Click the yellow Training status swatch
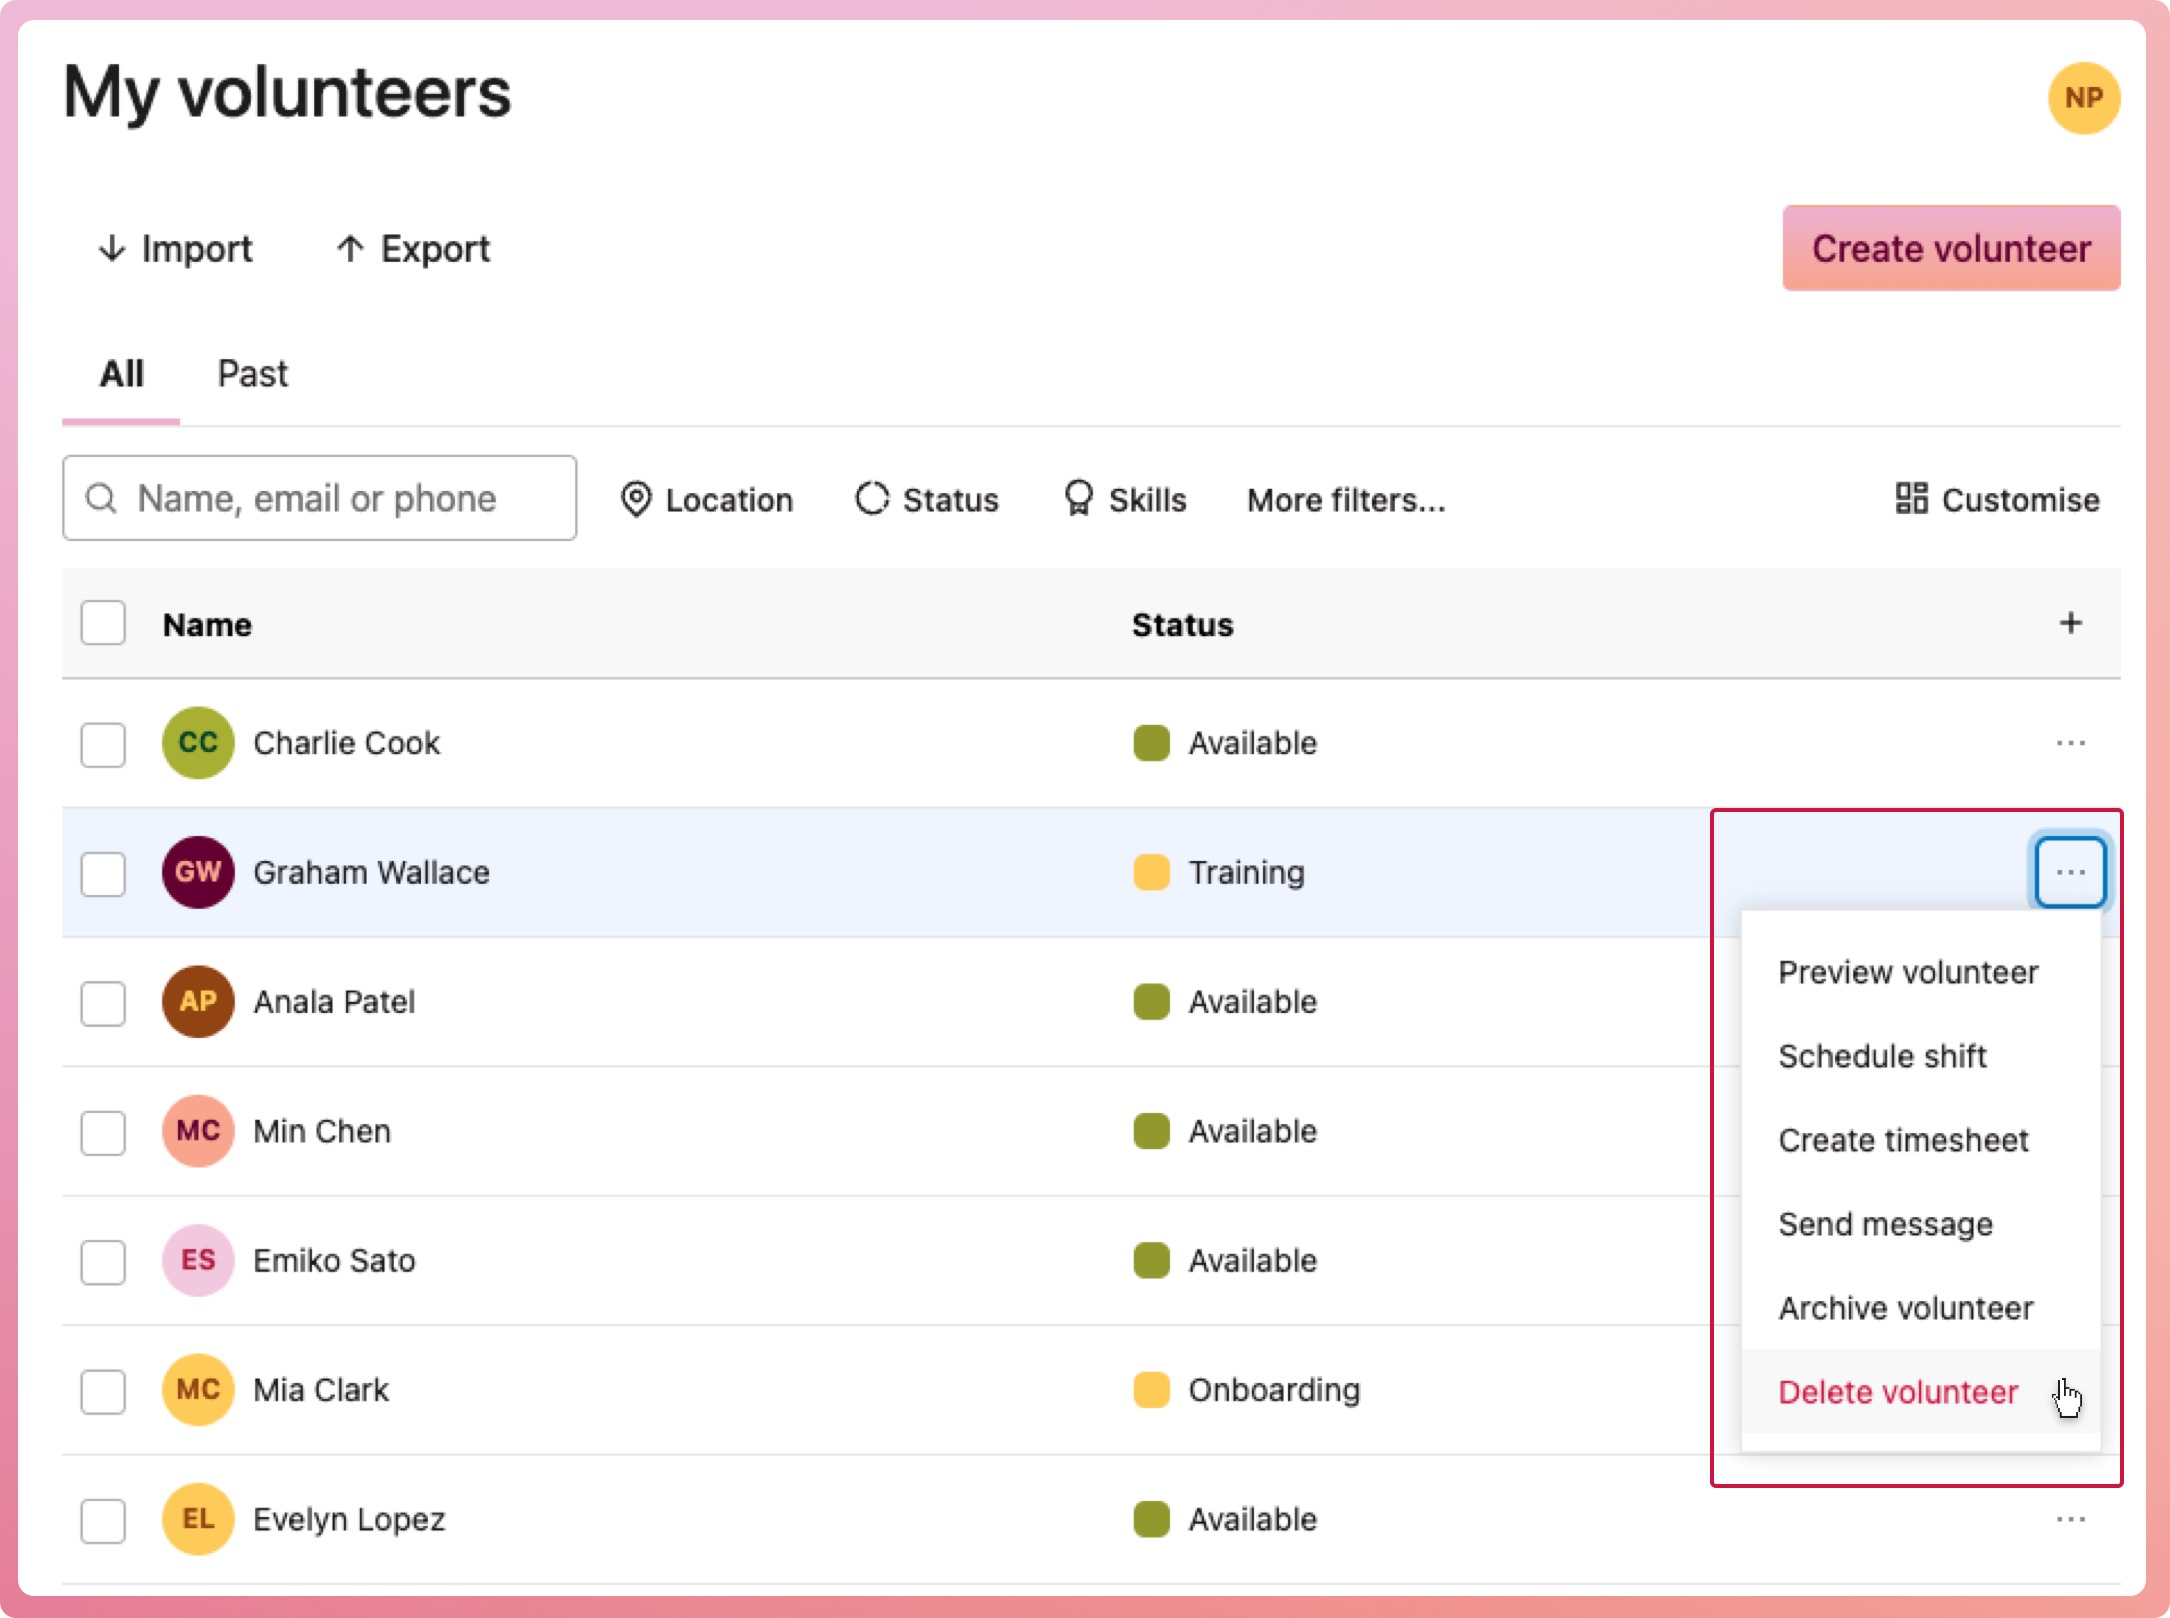Screen dimensions: 2170x1618 coord(1151,872)
